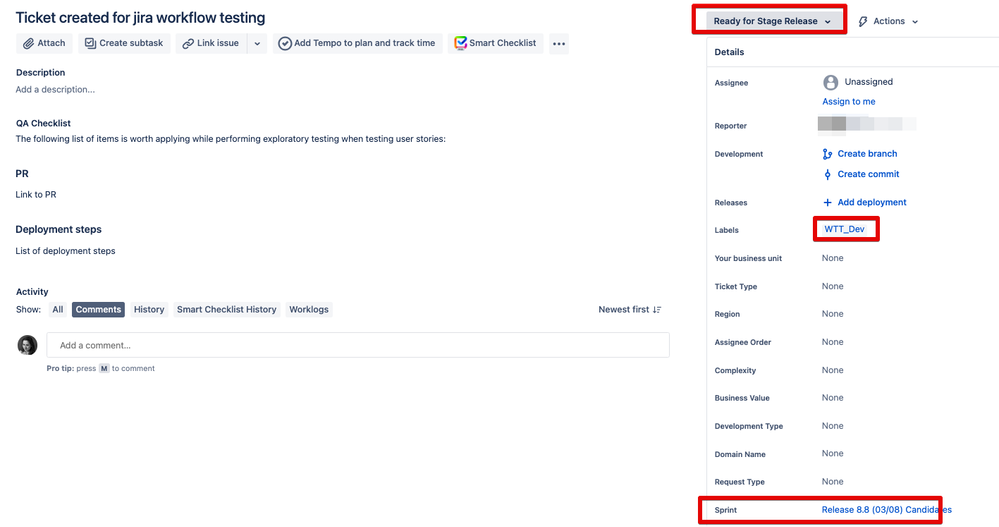Click the blurred Reporter name field
The height and width of the screenshot is (527, 999).
(867, 124)
